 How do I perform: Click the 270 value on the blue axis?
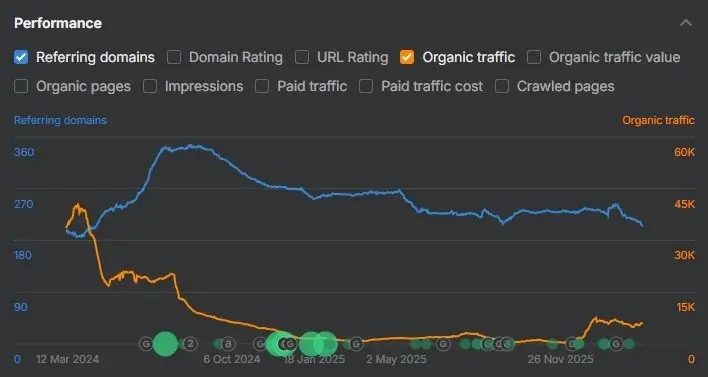coord(24,204)
